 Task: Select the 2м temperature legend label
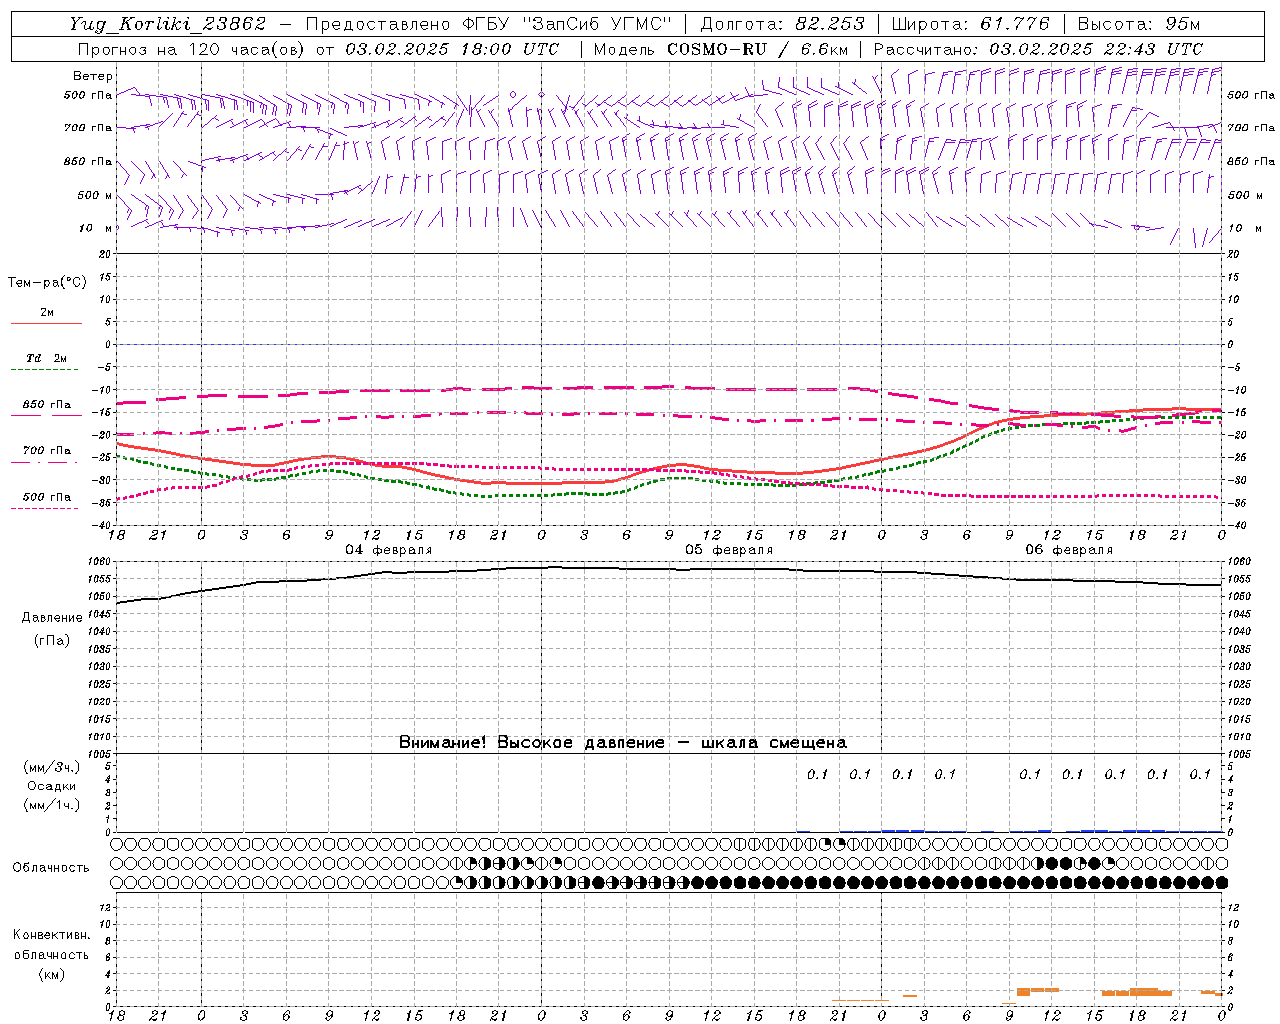[47, 313]
